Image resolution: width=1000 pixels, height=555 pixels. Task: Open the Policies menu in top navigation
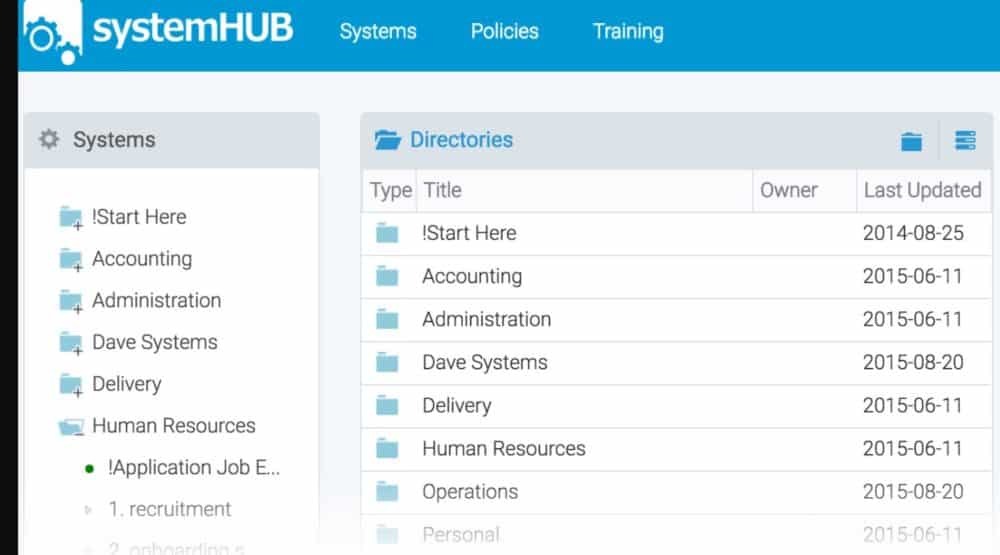click(504, 32)
